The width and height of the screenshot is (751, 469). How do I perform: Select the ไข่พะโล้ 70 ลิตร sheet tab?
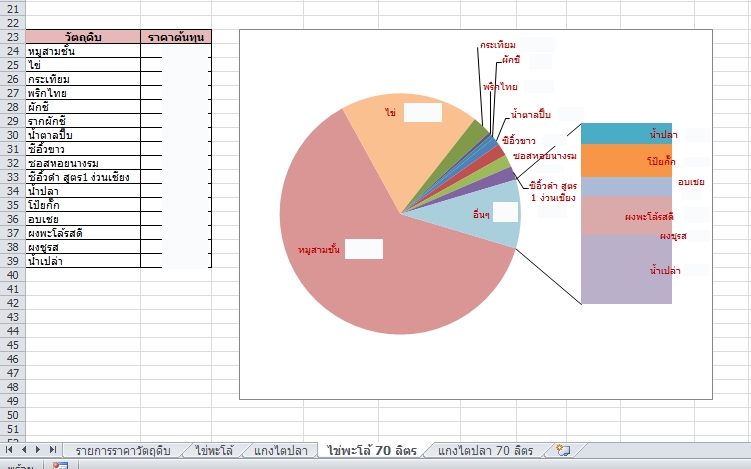[x=372, y=450]
